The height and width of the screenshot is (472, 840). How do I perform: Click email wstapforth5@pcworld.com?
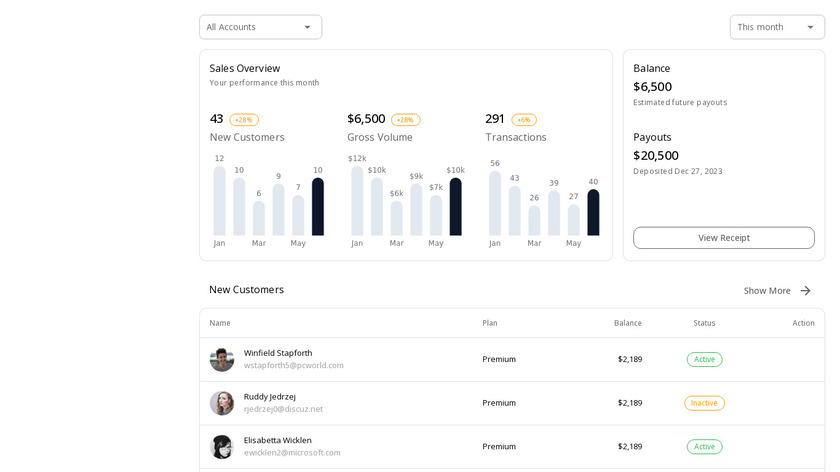(x=294, y=365)
